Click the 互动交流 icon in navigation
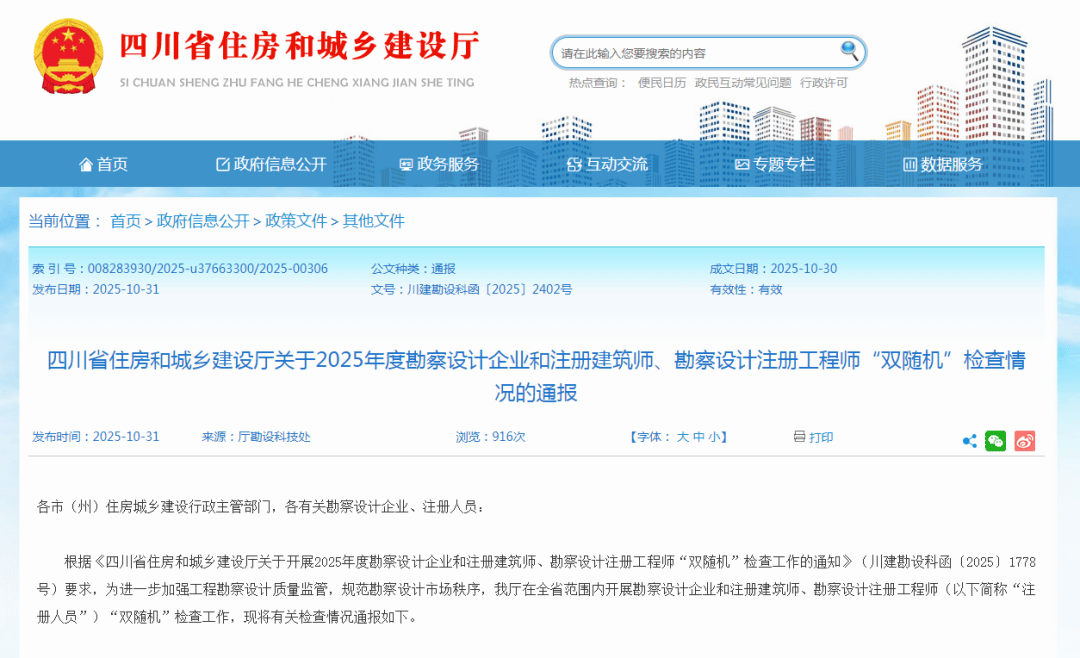1080x658 pixels. [575, 164]
